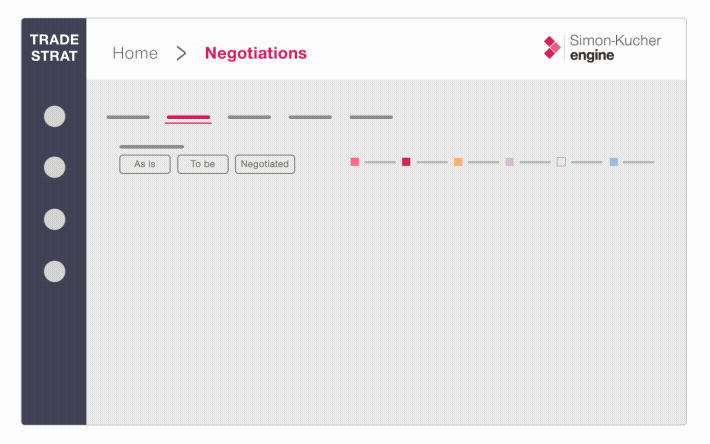
Task: Click the fourth sidebar circle icon
Action: click(55, 271)
